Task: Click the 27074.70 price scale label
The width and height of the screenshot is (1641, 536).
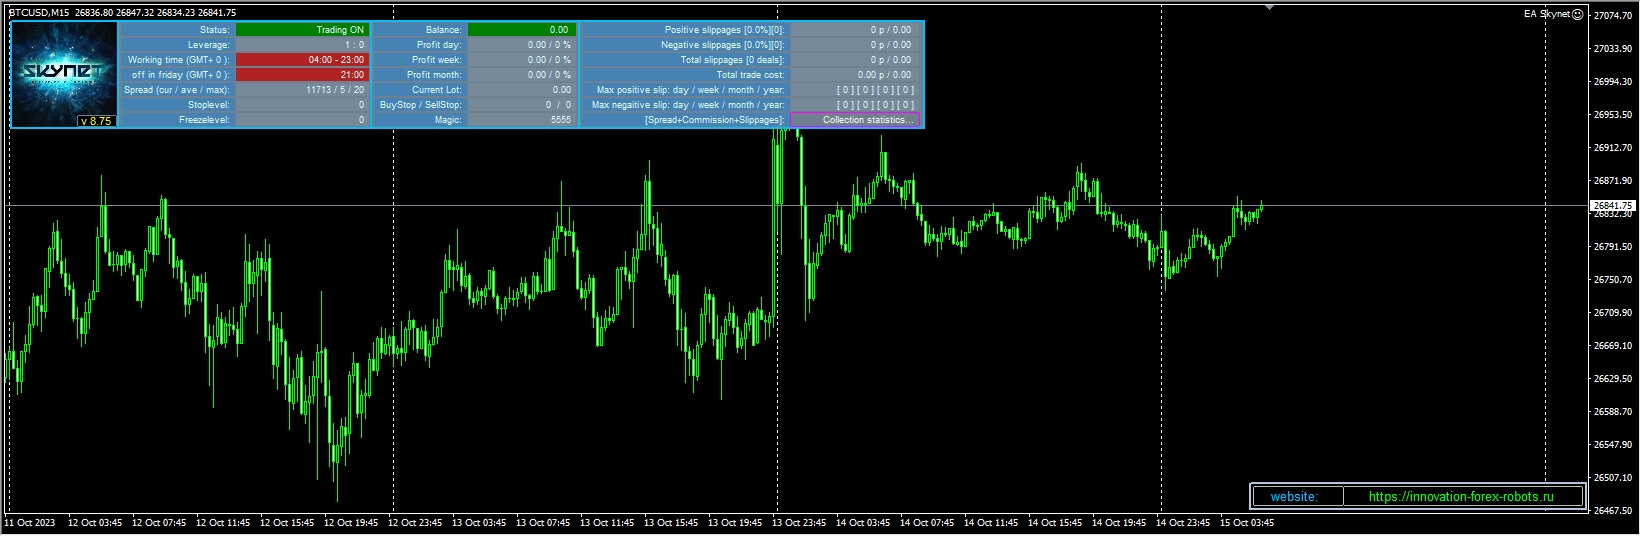Action: point(1612,16)
